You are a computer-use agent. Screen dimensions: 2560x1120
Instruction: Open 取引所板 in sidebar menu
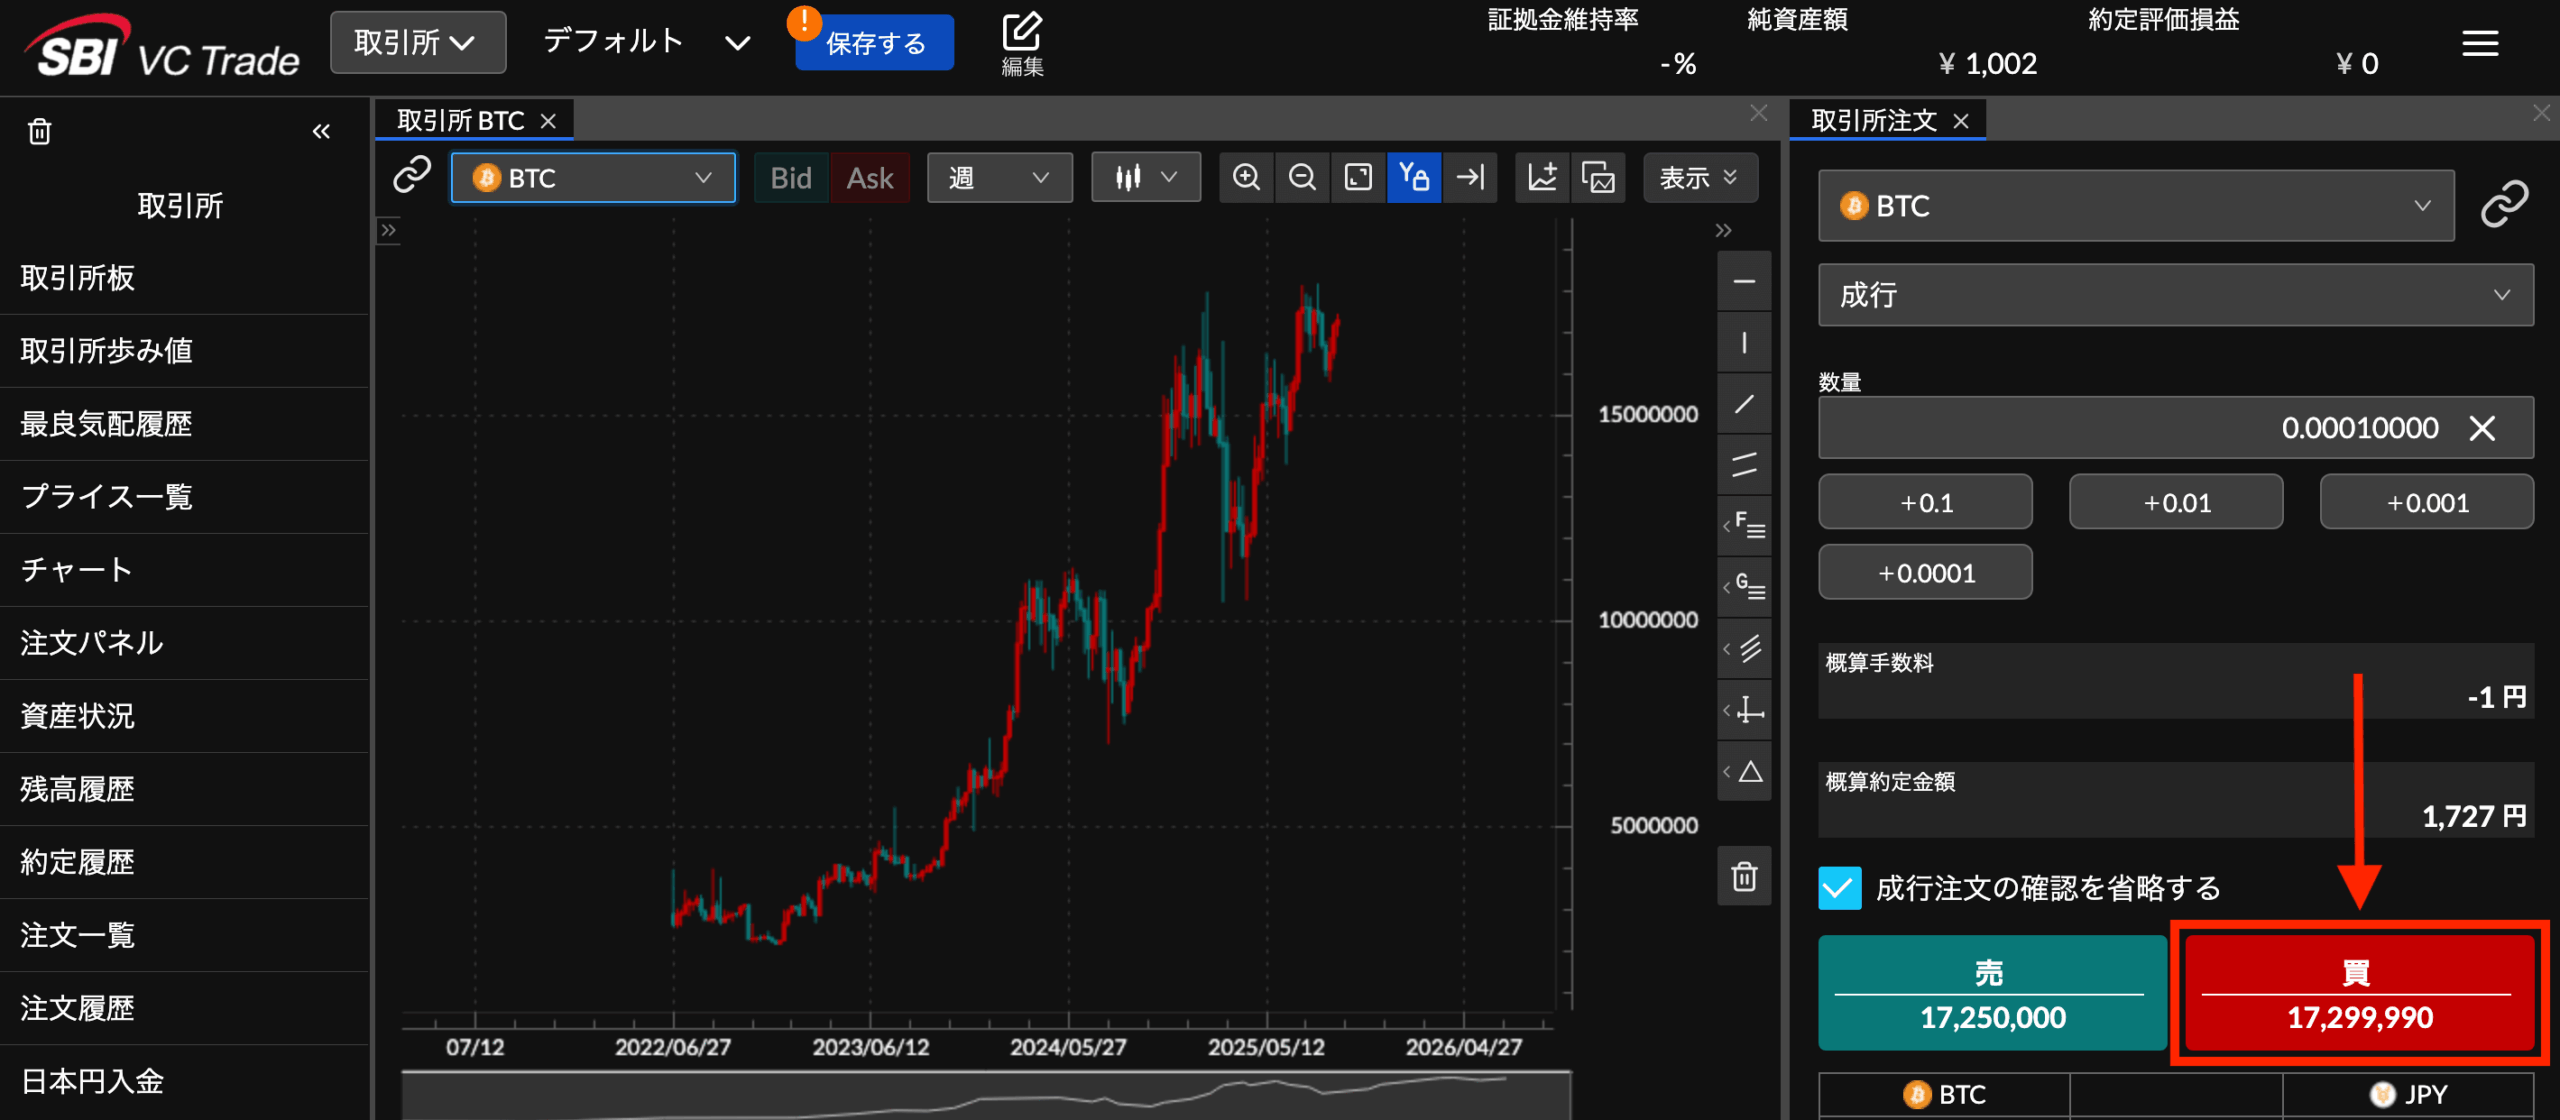pyautogui.click(x=78, y=278)
